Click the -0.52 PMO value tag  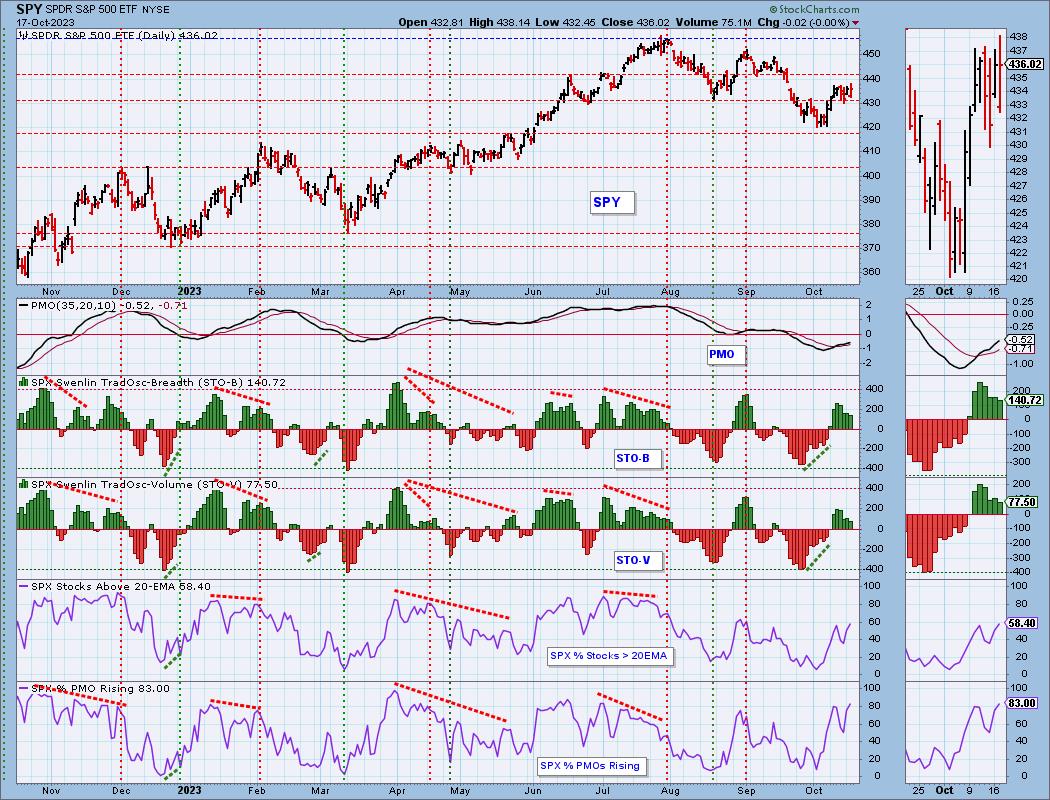coord(1021,339)
